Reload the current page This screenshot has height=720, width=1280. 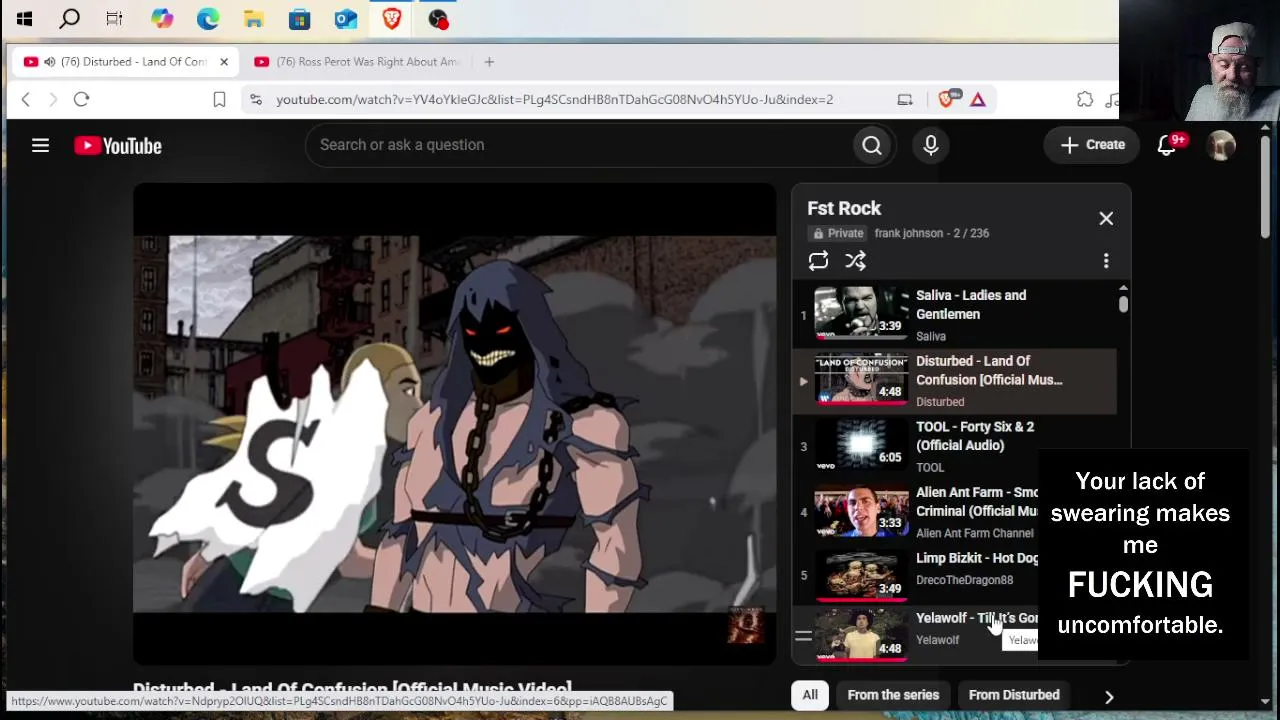tap(81, 99)
